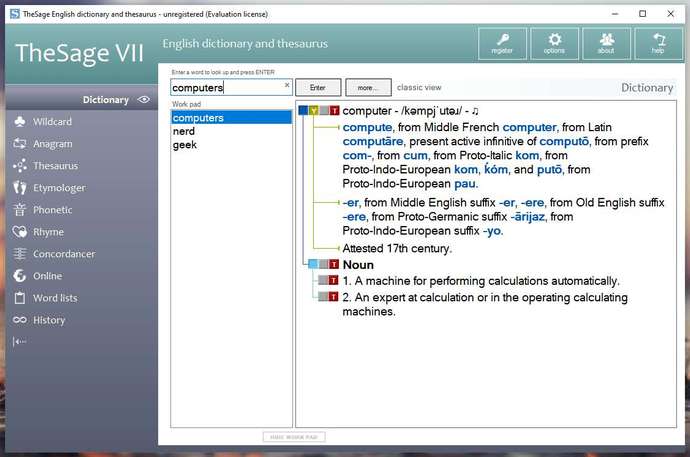Collapse the sidebar with arrow icon
This screenshot has height=457, width=690.
click(x=19, y=342)
